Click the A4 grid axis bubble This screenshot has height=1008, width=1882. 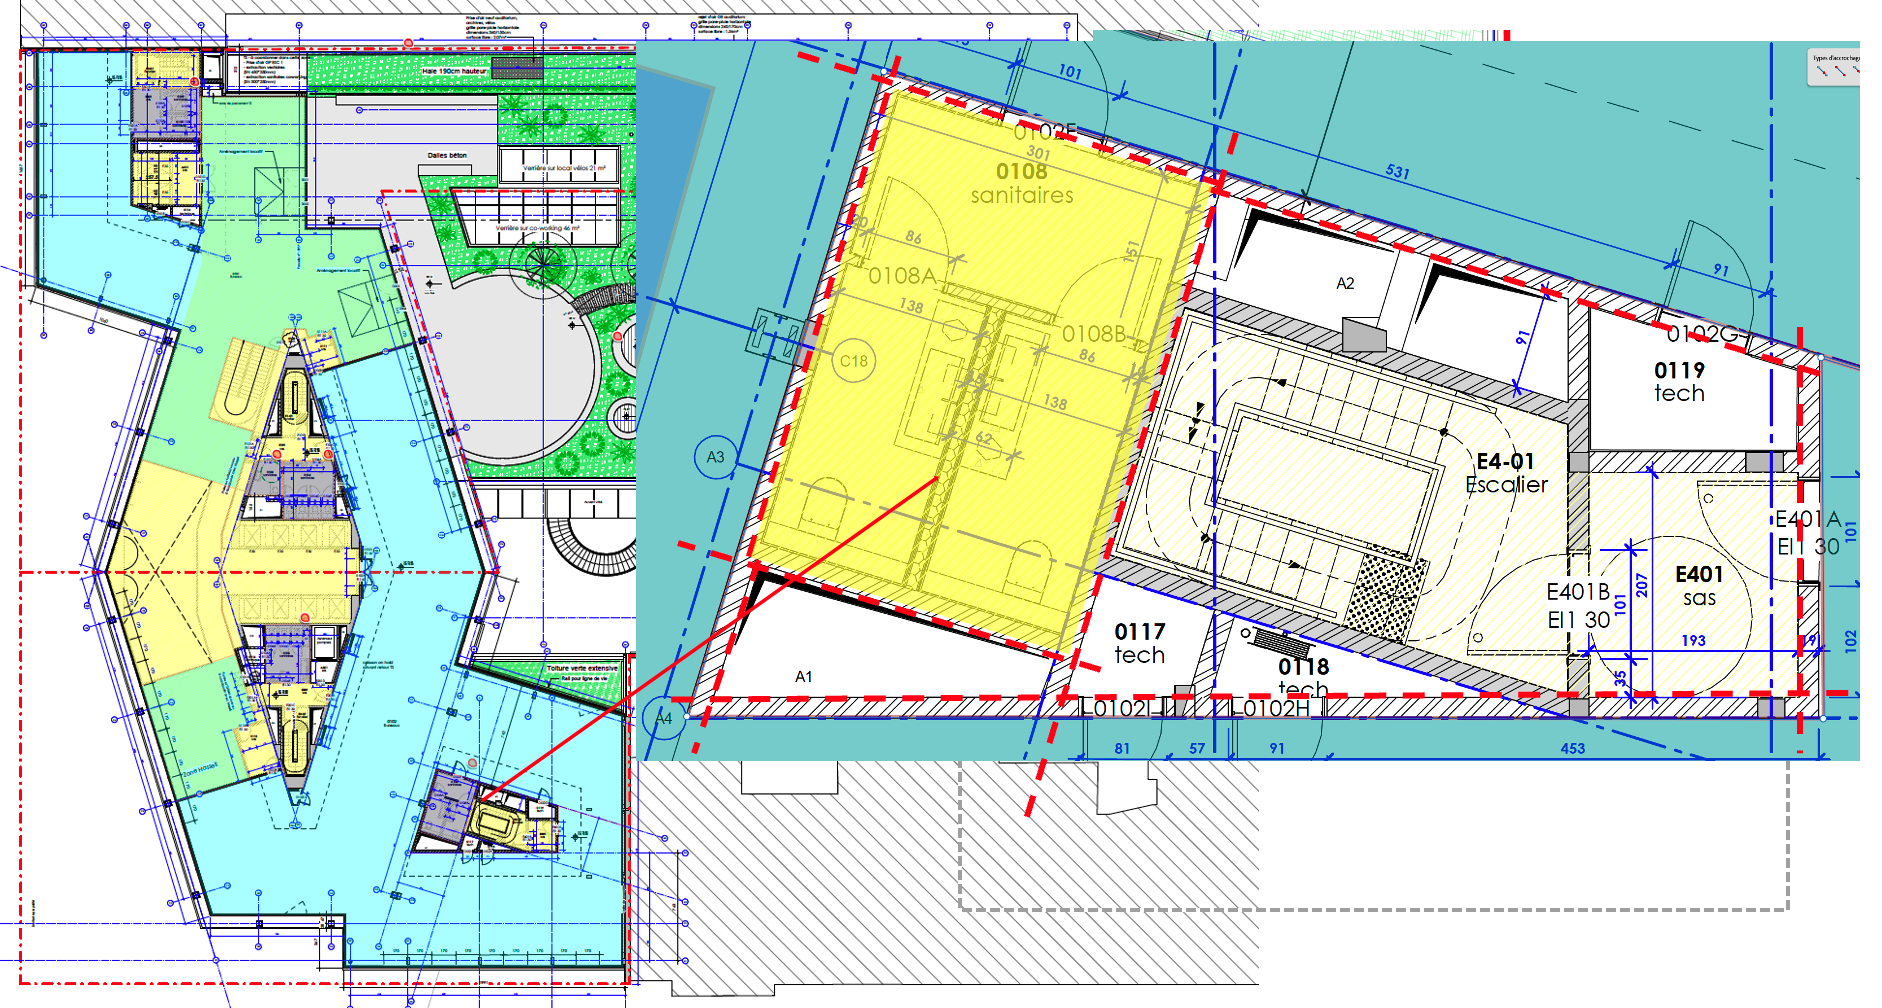click(664, 718)
